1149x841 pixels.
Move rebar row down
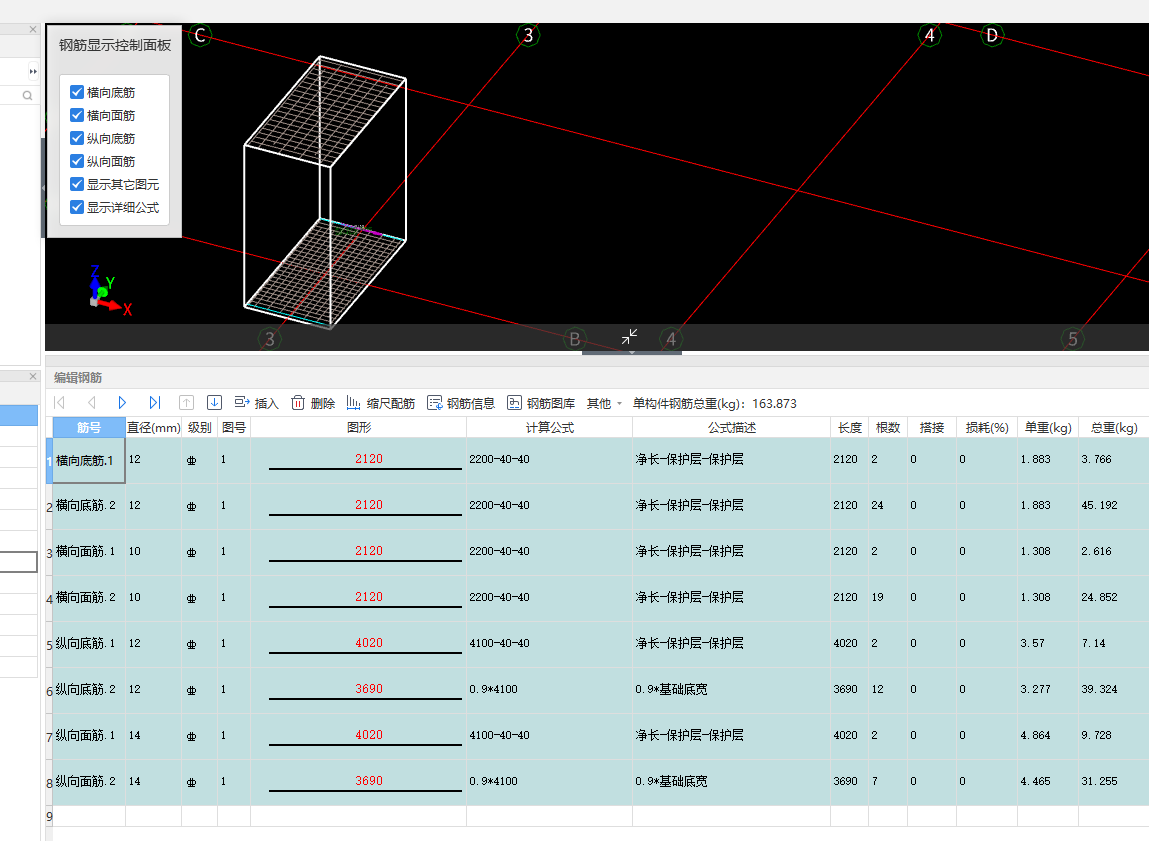click(x=214, y=403)
